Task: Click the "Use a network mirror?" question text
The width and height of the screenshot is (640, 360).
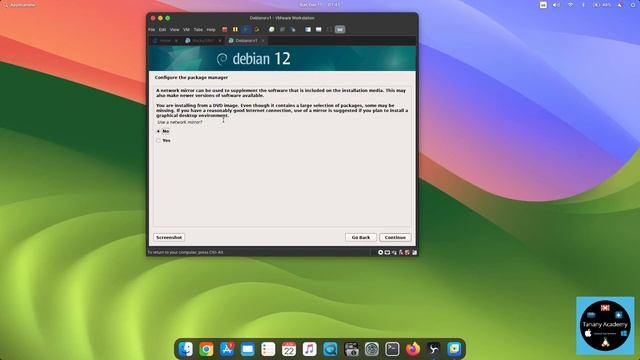Action: (x=180, y=122)
